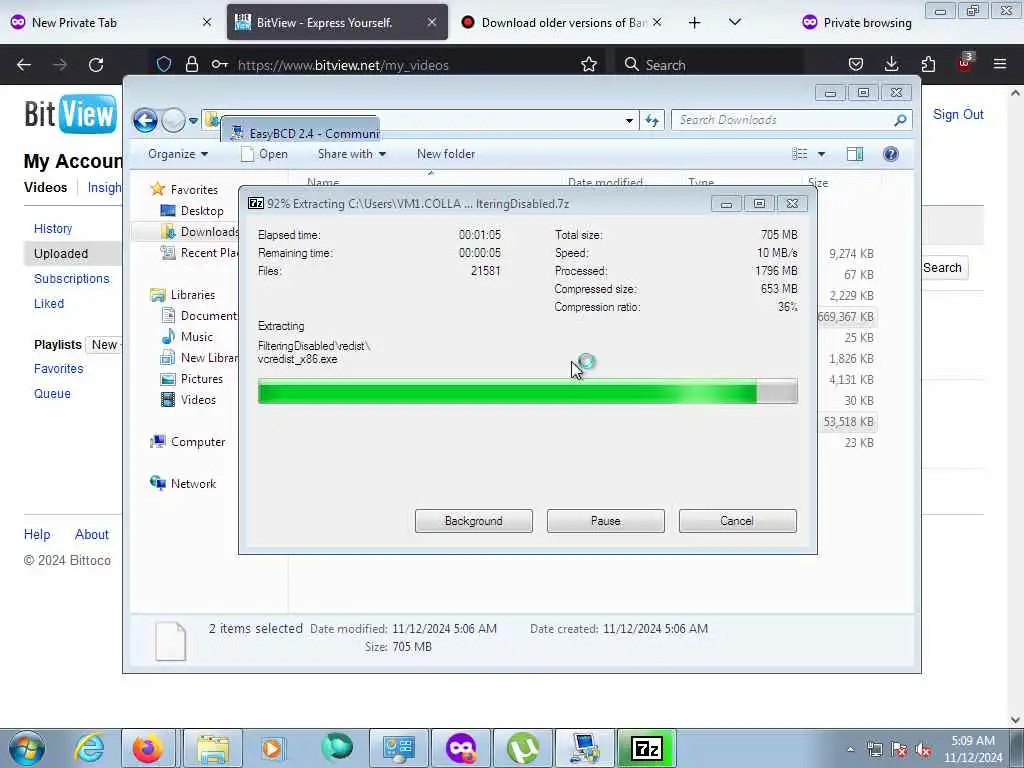The width and height of the screenshot is (1024, 768).
Task: Select Desktop in navigation pane
Action: 192,211
